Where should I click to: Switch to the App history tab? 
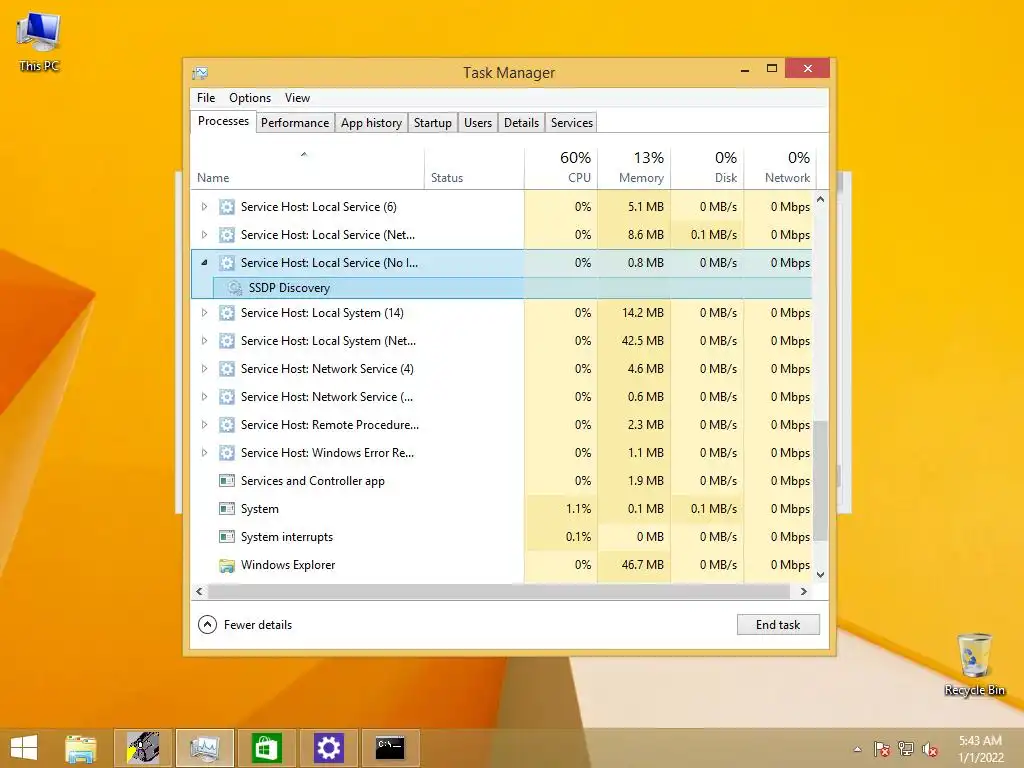371,123
